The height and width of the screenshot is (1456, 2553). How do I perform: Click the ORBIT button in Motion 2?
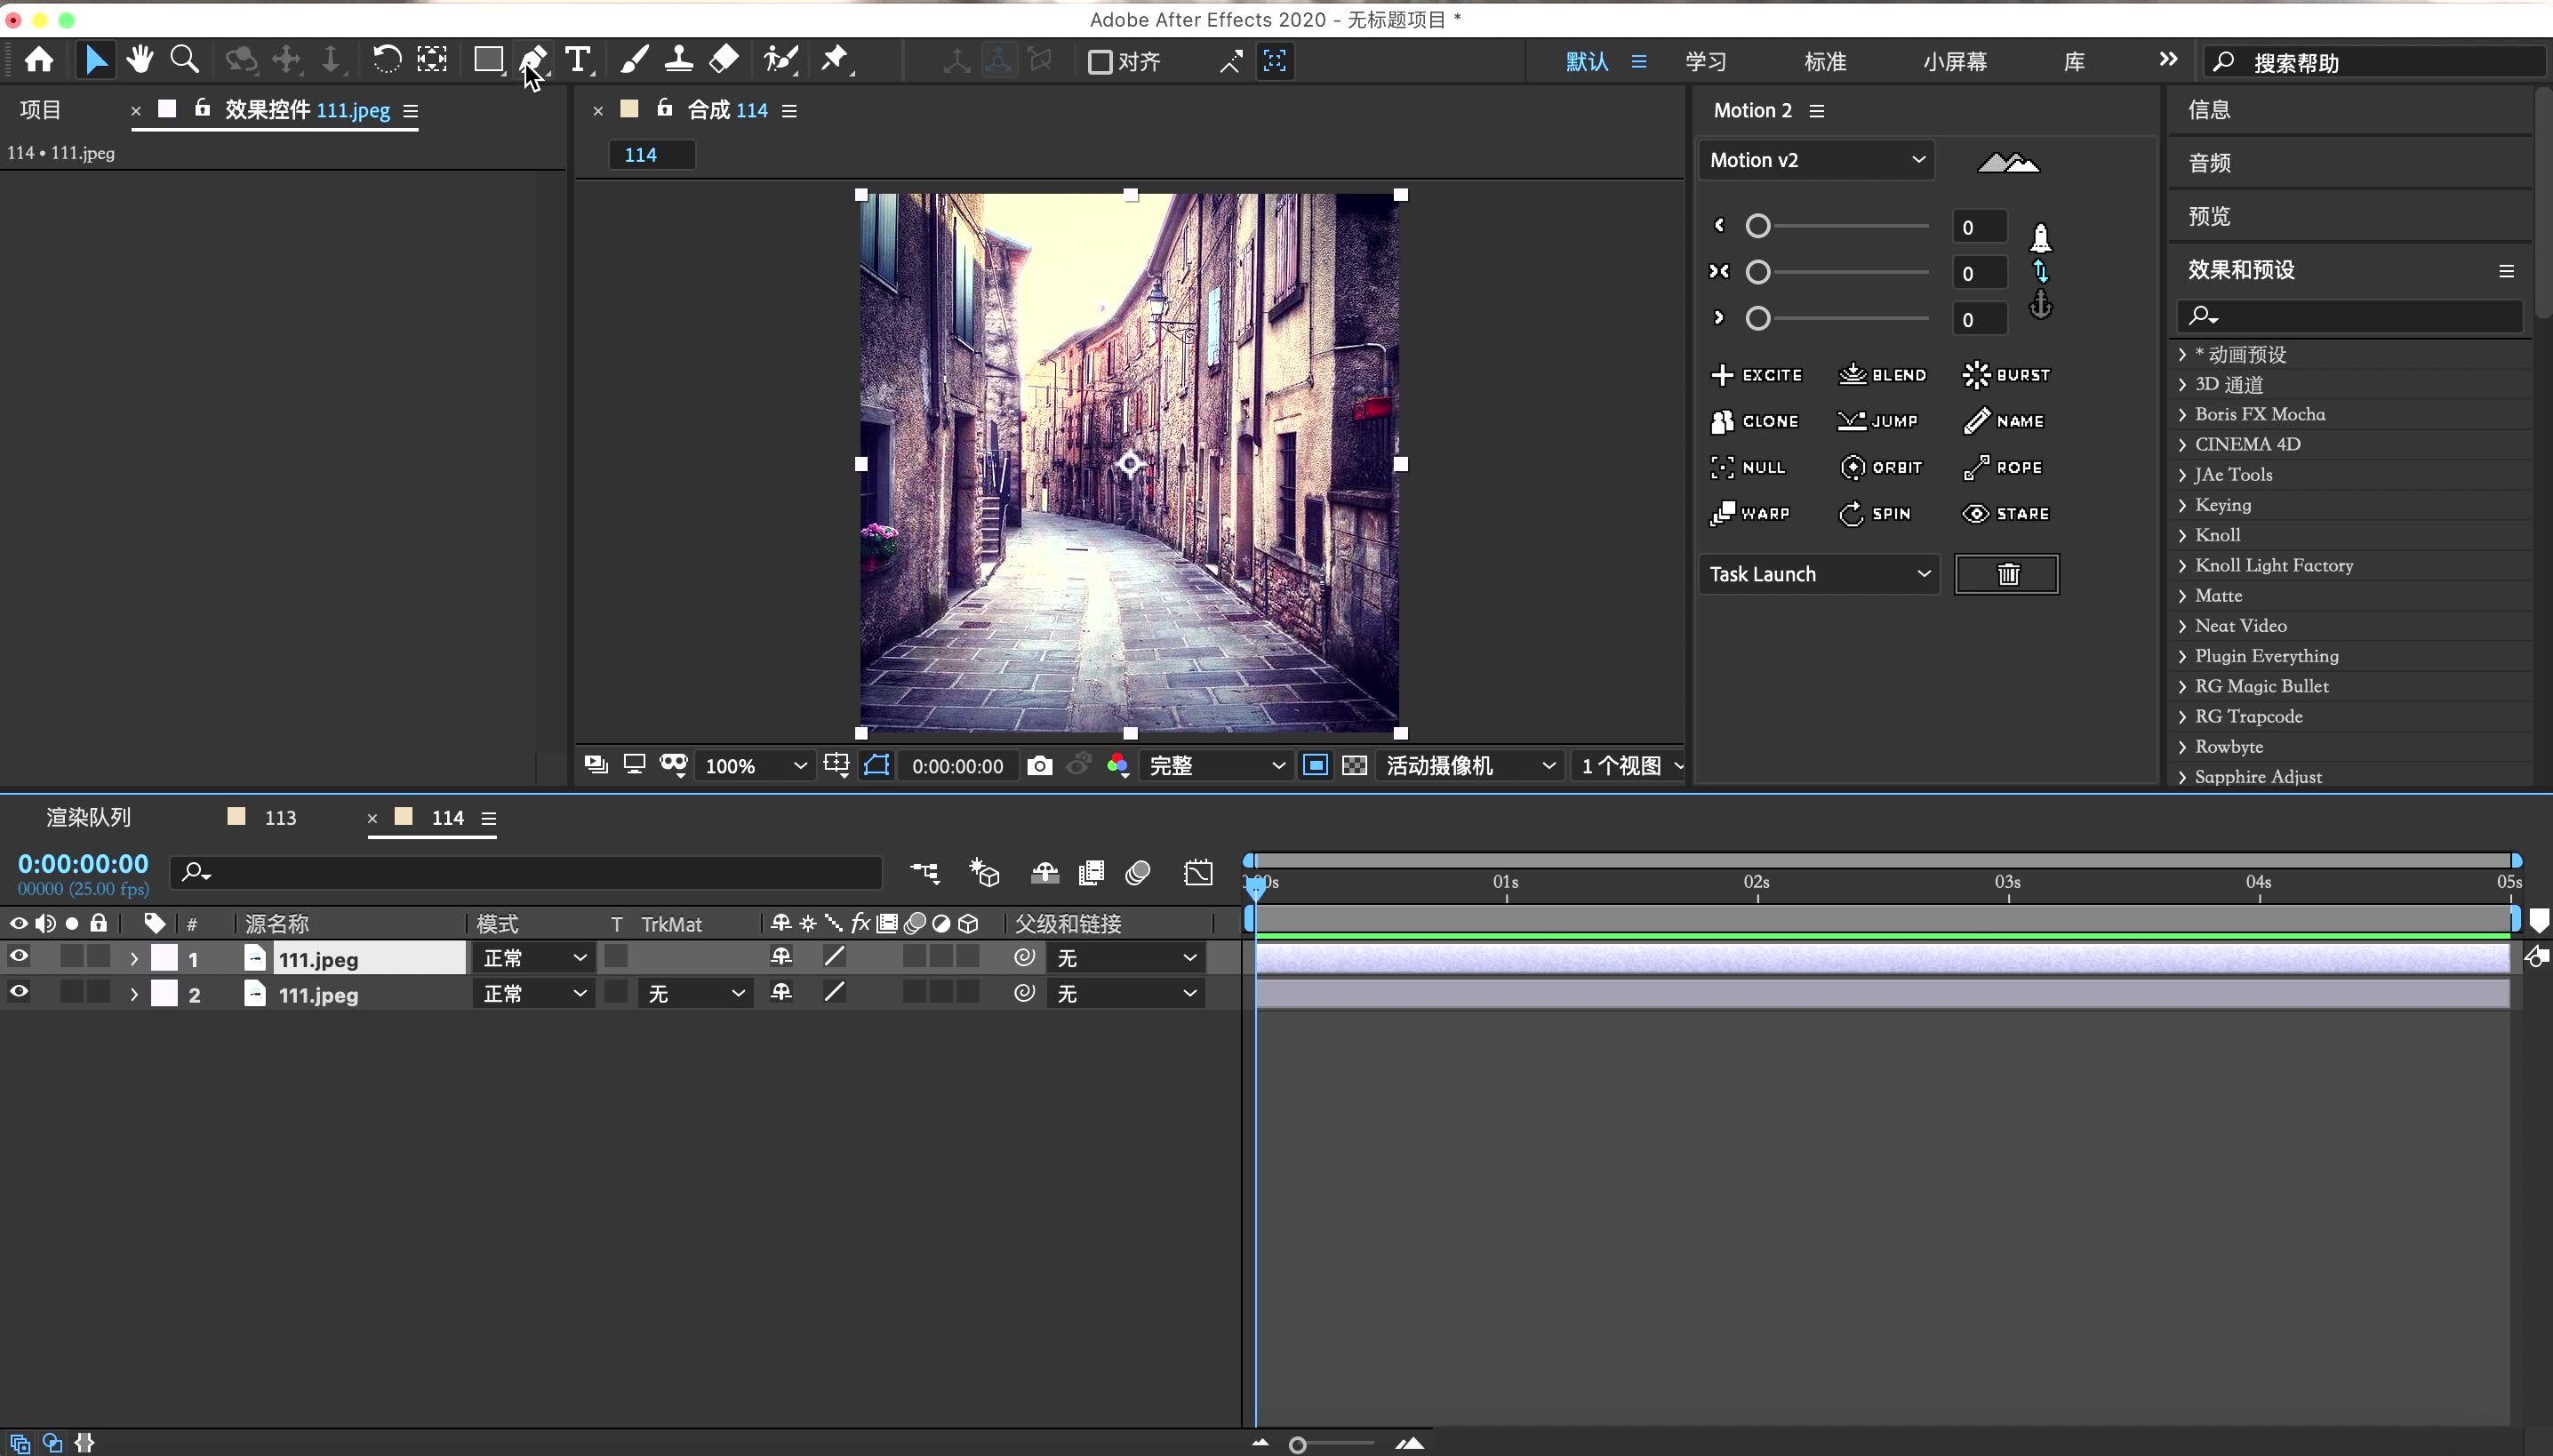(1882, 467)
